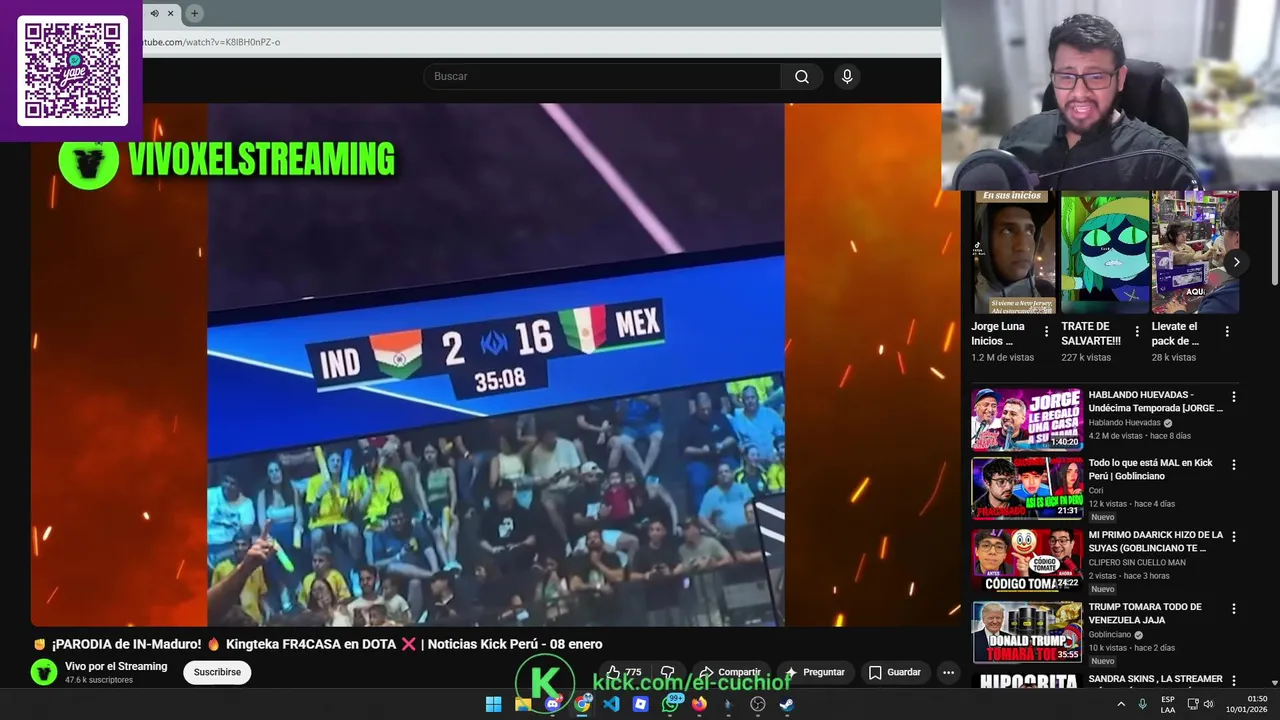This screenshot has width=1280, height=720.
Task: Open the TRATE DE SALVARTE short thumbnail
Action: point(1104,252)
